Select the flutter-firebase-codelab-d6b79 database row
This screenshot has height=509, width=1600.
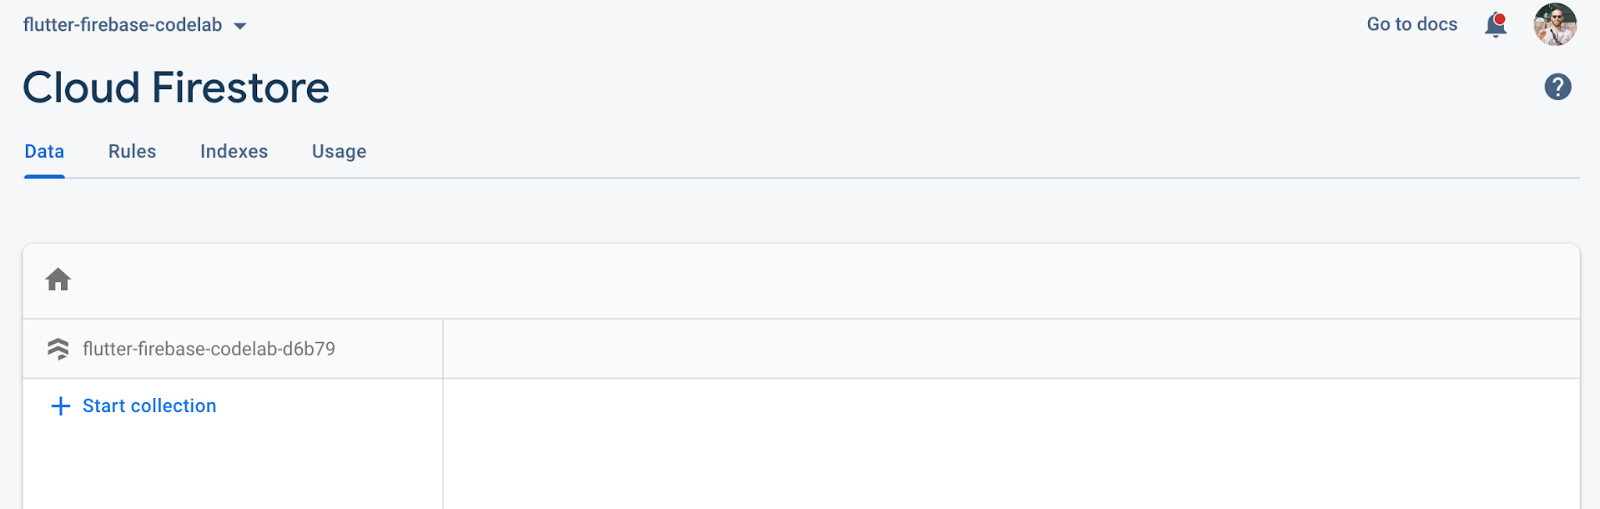click(208, 349)
